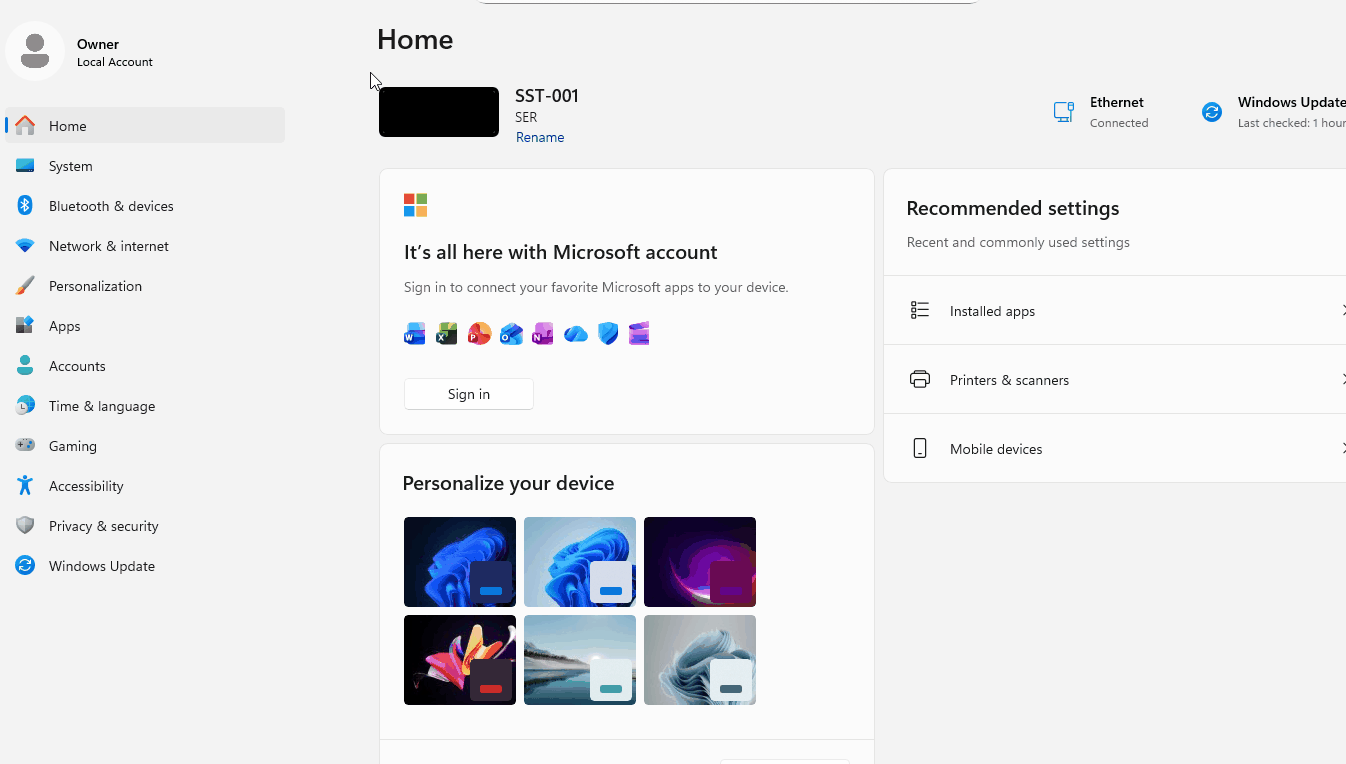This screenshot has width=1346, height=764.
Task: Go to Accounts in the sidebar
Action: (77, 366)
